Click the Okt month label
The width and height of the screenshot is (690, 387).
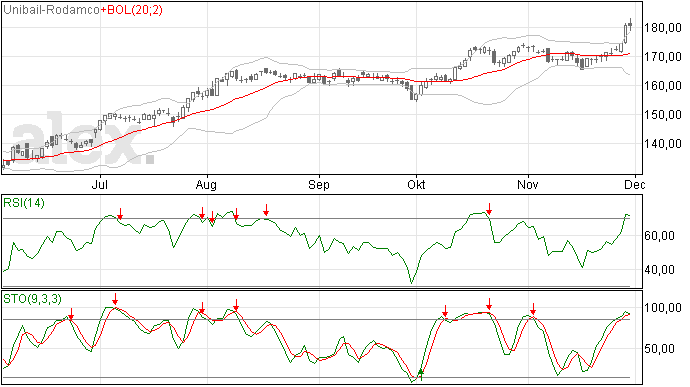click(x=416, y=184)
